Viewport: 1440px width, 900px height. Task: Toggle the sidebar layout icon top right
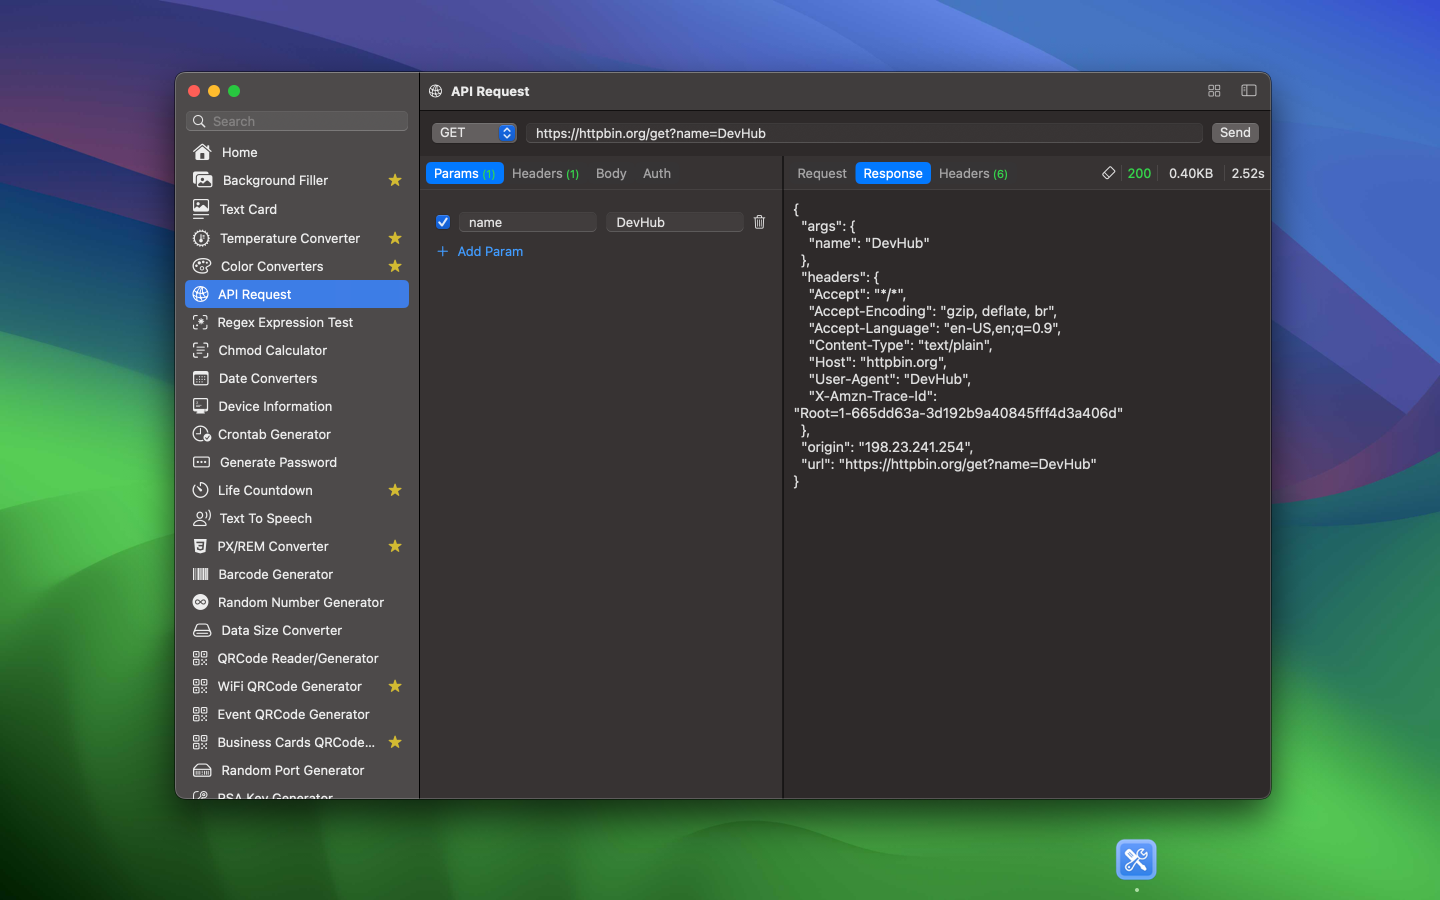point(1248,90)
